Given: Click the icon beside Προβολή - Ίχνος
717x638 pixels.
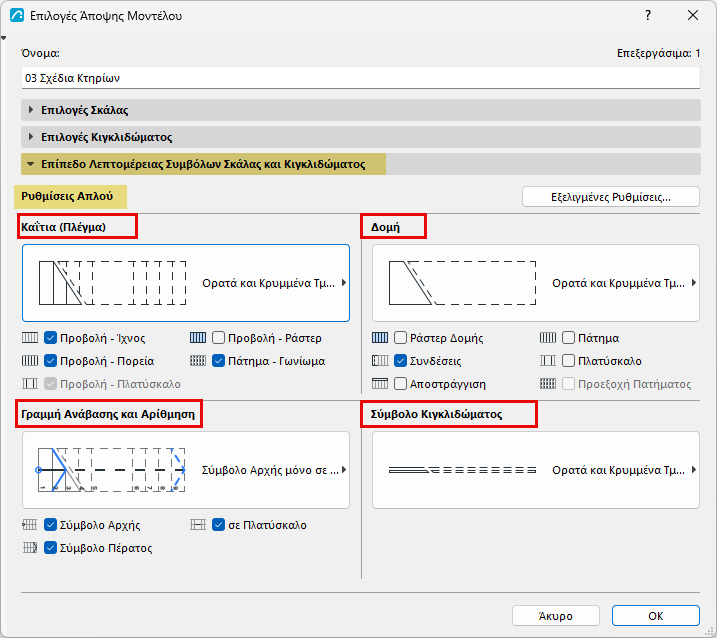Looking at the screenshot, I should tap(30, 338).
